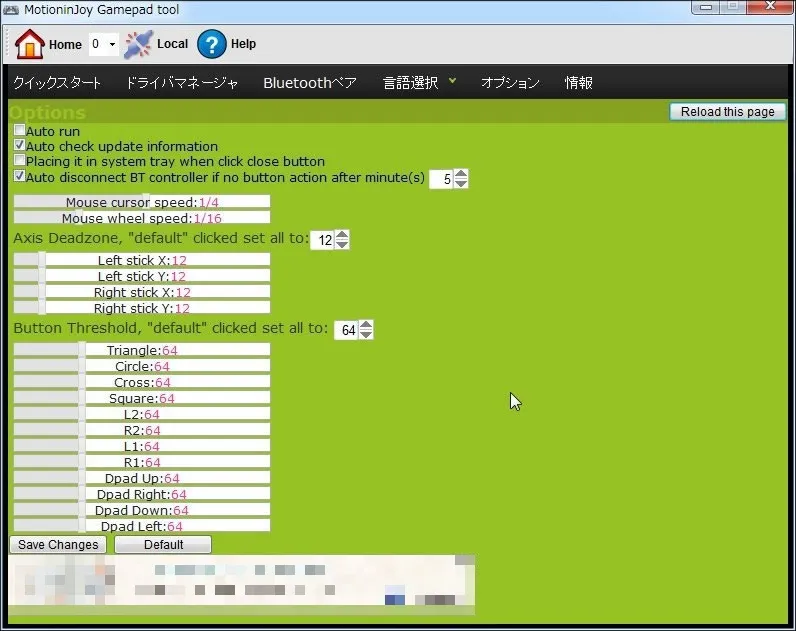796x631 pixels.
Task: Uncheck Auto check update information
Action: click(x=19, y=145)
